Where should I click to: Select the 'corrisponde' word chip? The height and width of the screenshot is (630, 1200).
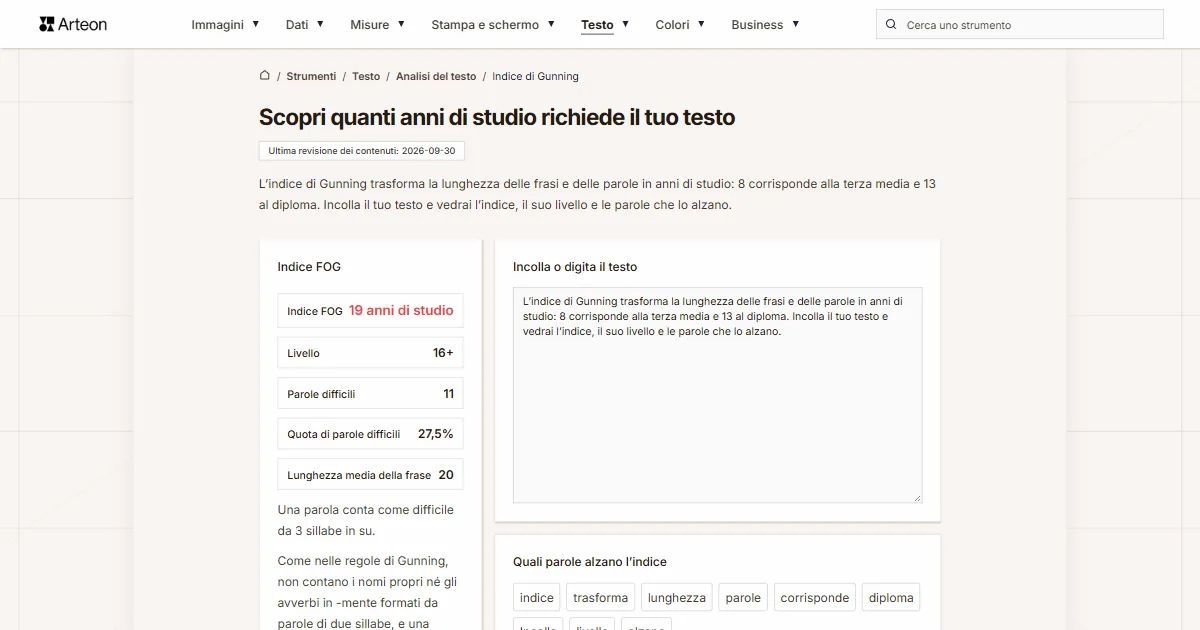point(815,598)
